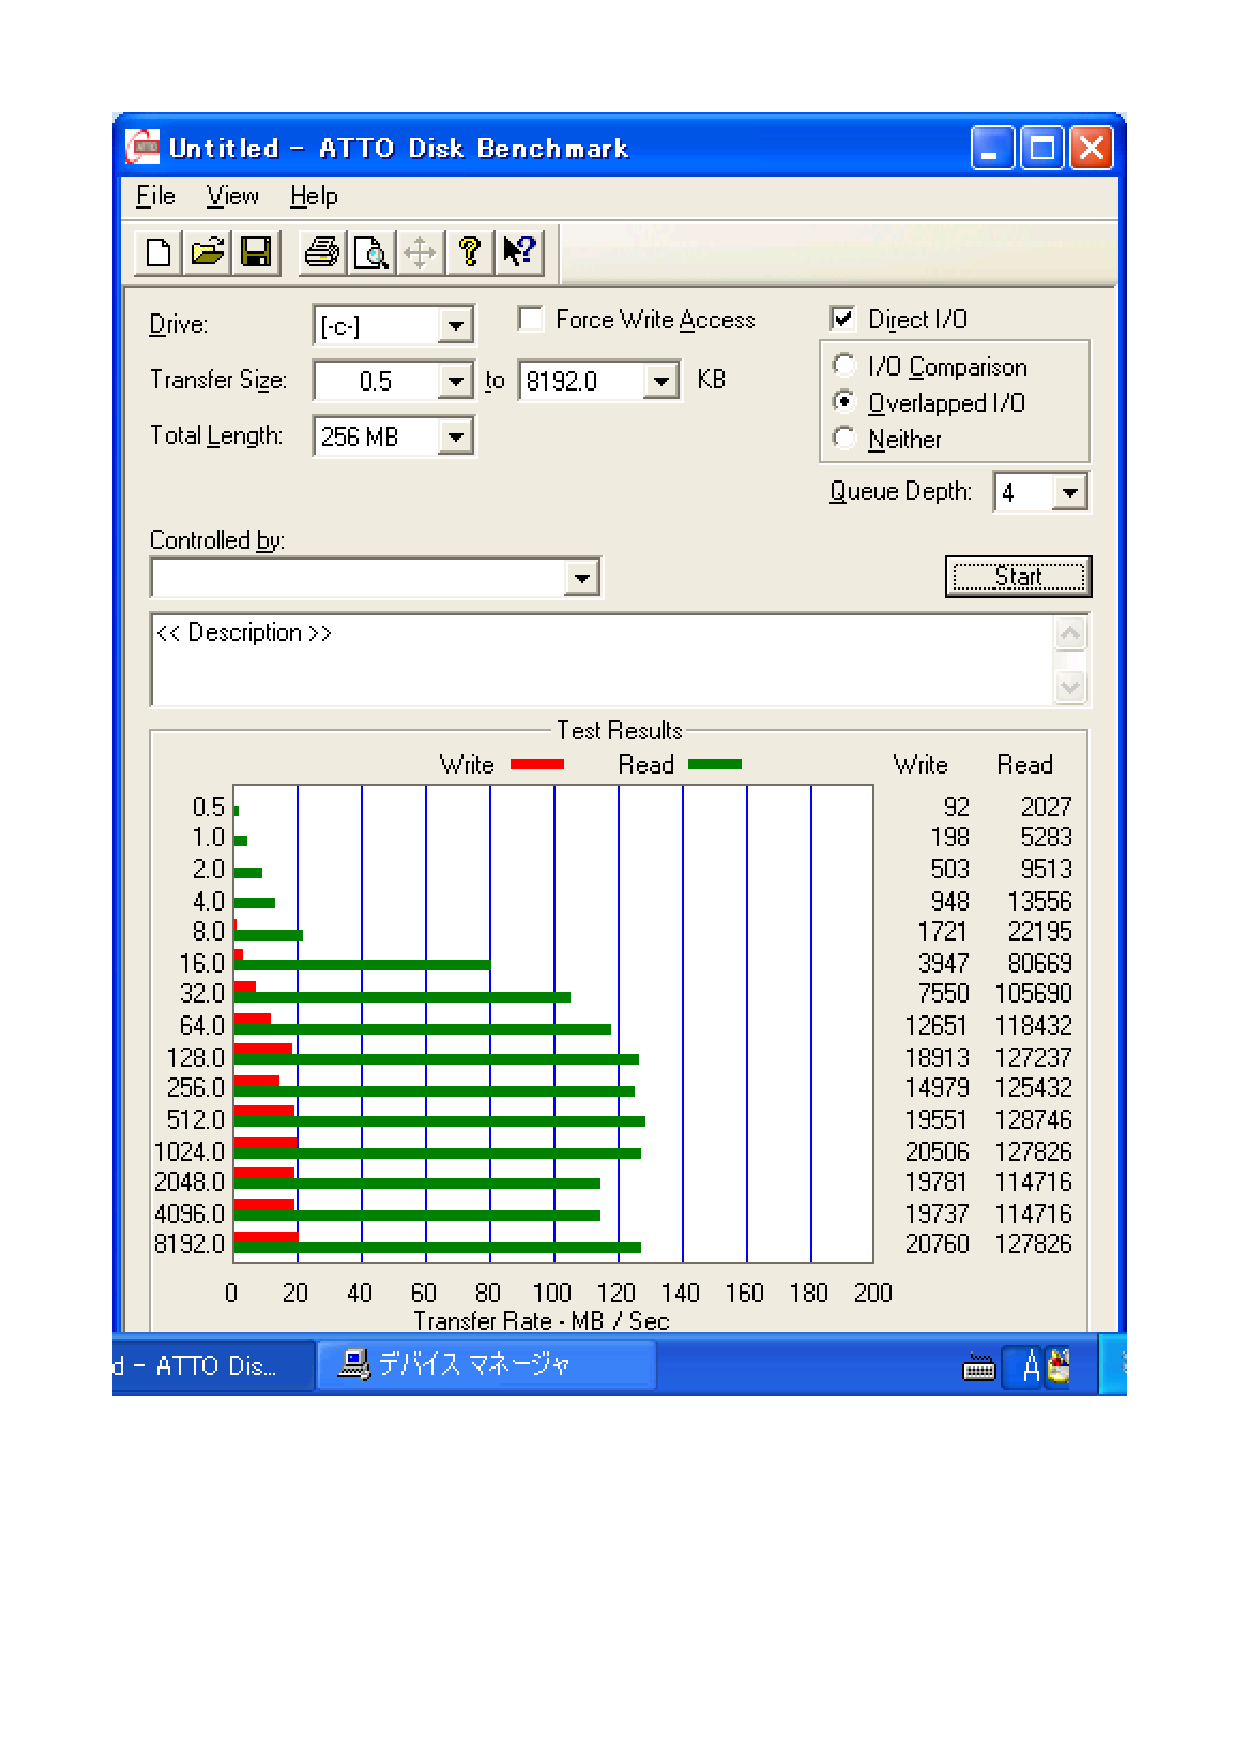1240x1754 pixels.
Task: Open the View menu
Action: [x=233, y=196]
